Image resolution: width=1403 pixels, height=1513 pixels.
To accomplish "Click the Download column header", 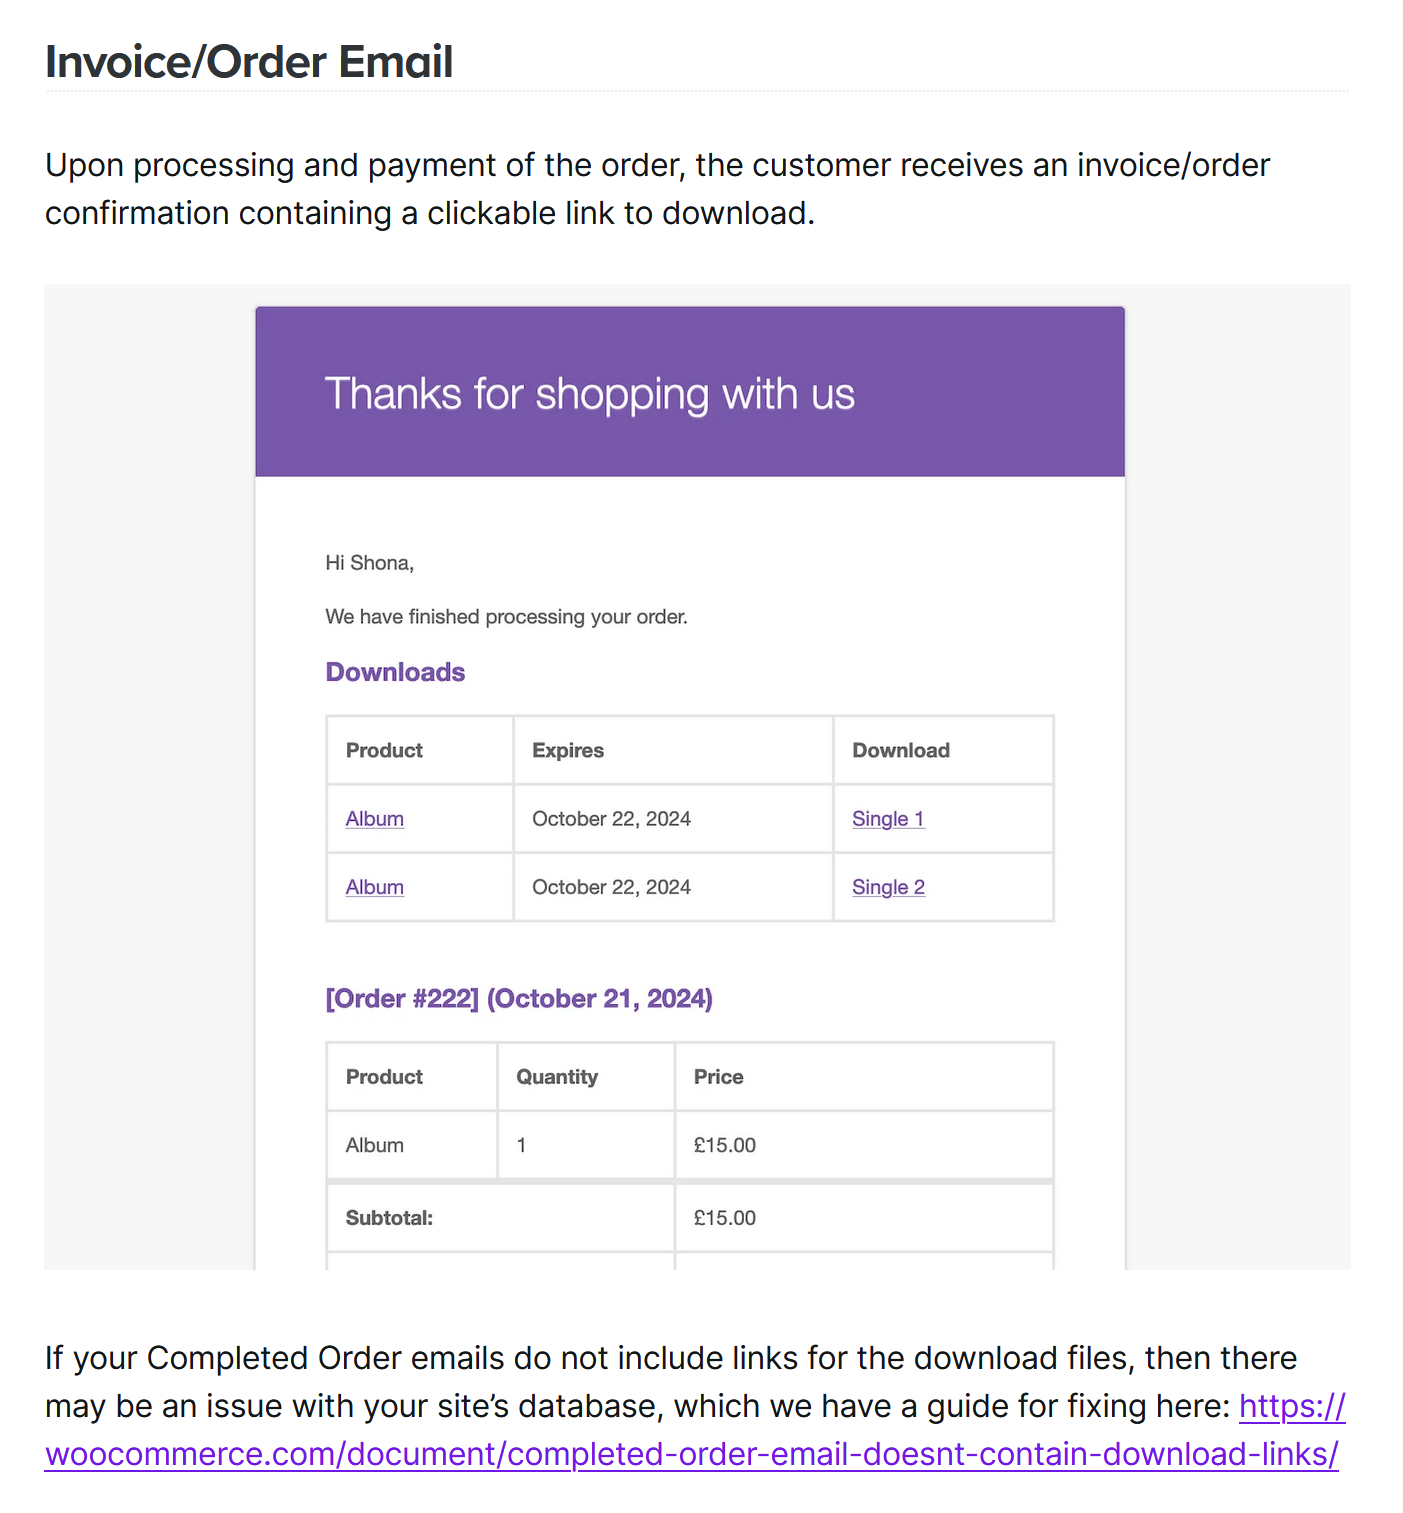I will 901,751.
